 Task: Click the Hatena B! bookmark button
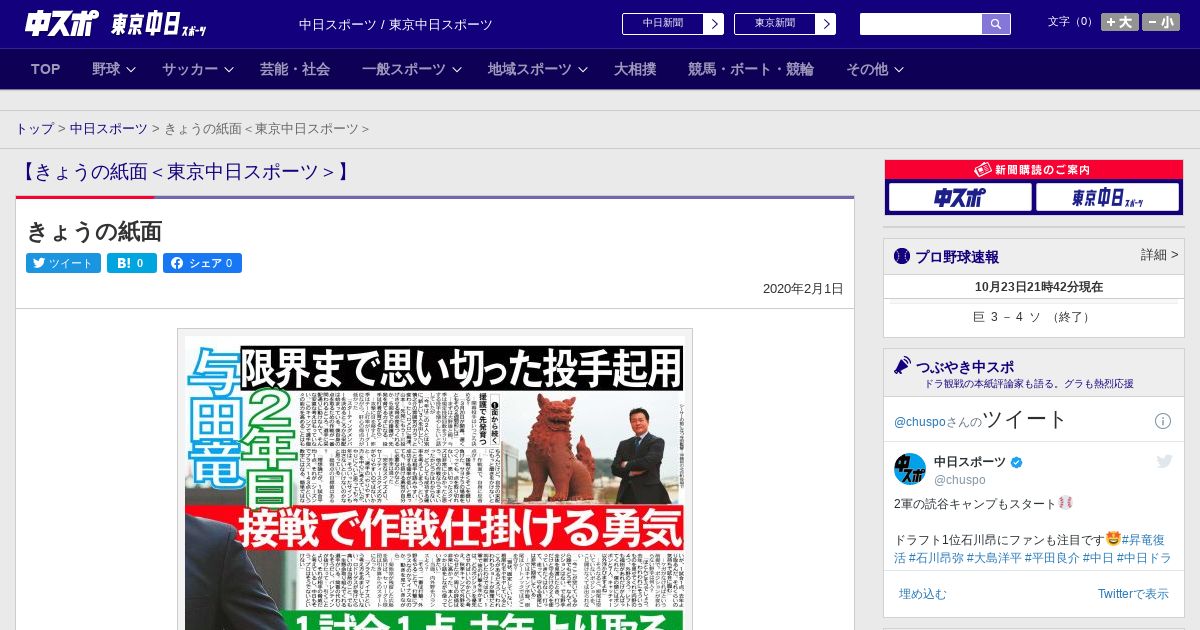click(x=132, y=263)
